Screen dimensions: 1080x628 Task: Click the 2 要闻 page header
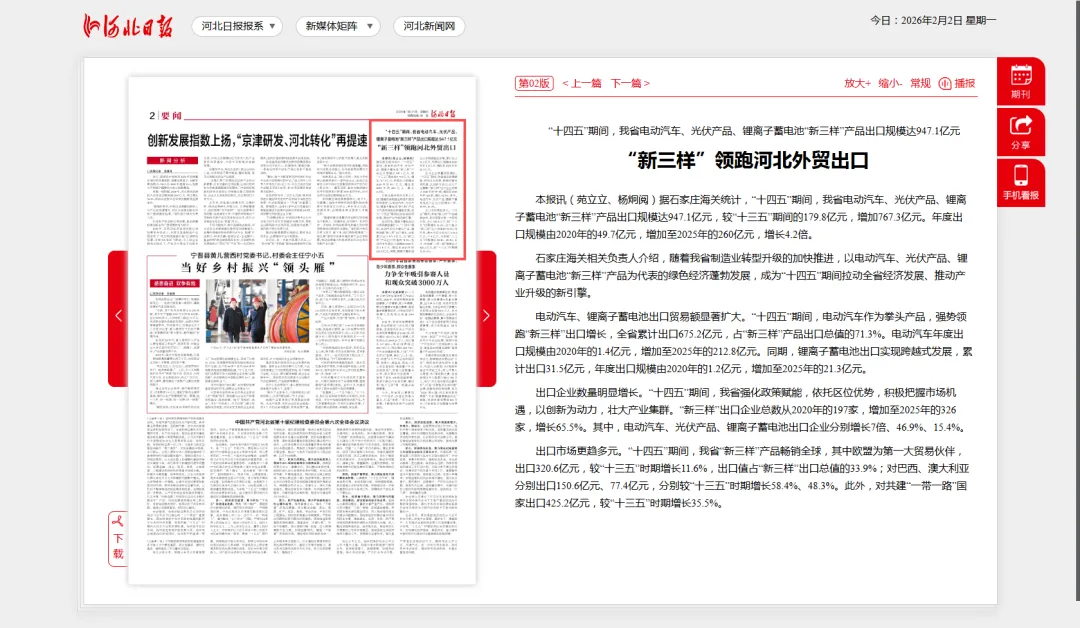pyautogui.click(x=165, y=116)
